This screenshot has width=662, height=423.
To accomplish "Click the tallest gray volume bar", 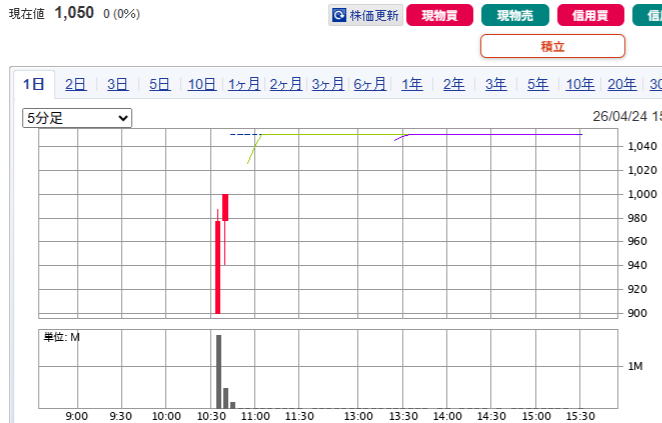I will point(218,371).
